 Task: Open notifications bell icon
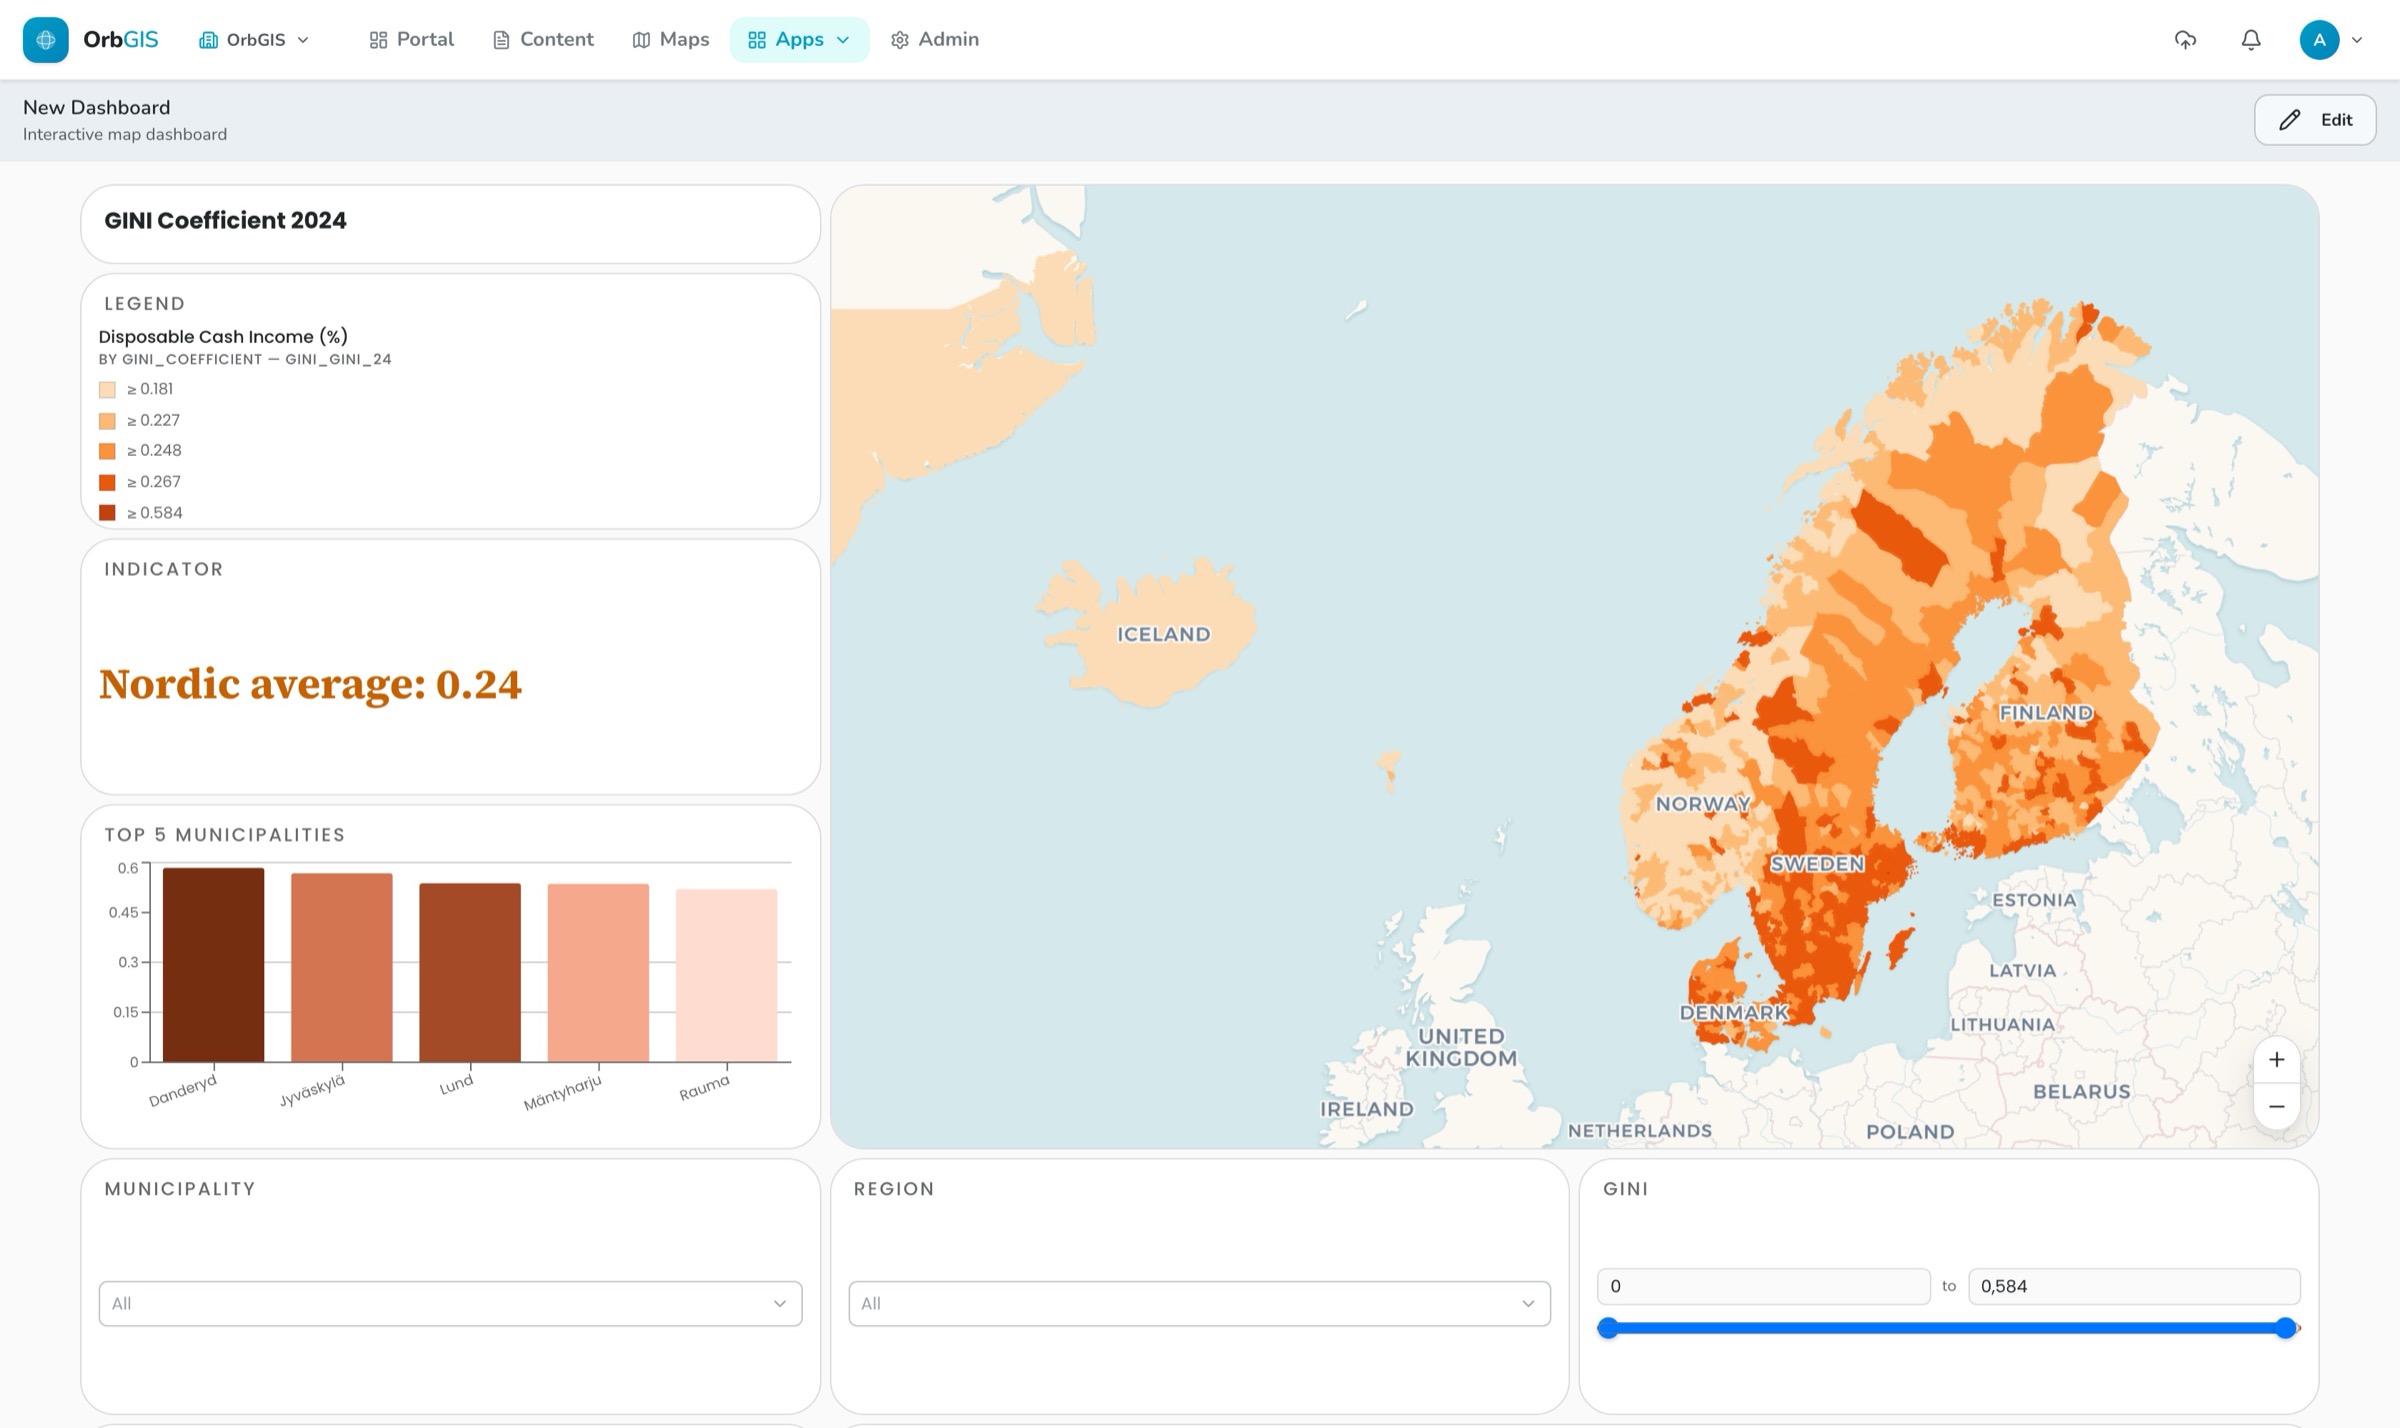click(x=2251, y=40)
